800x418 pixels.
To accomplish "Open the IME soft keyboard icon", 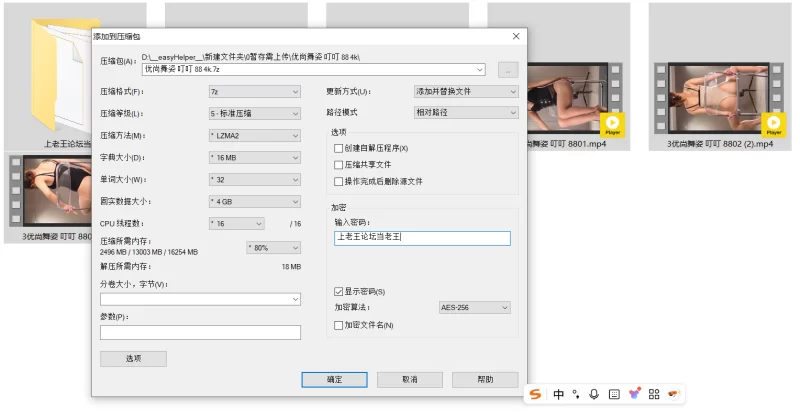I will [x=614, y=394].
